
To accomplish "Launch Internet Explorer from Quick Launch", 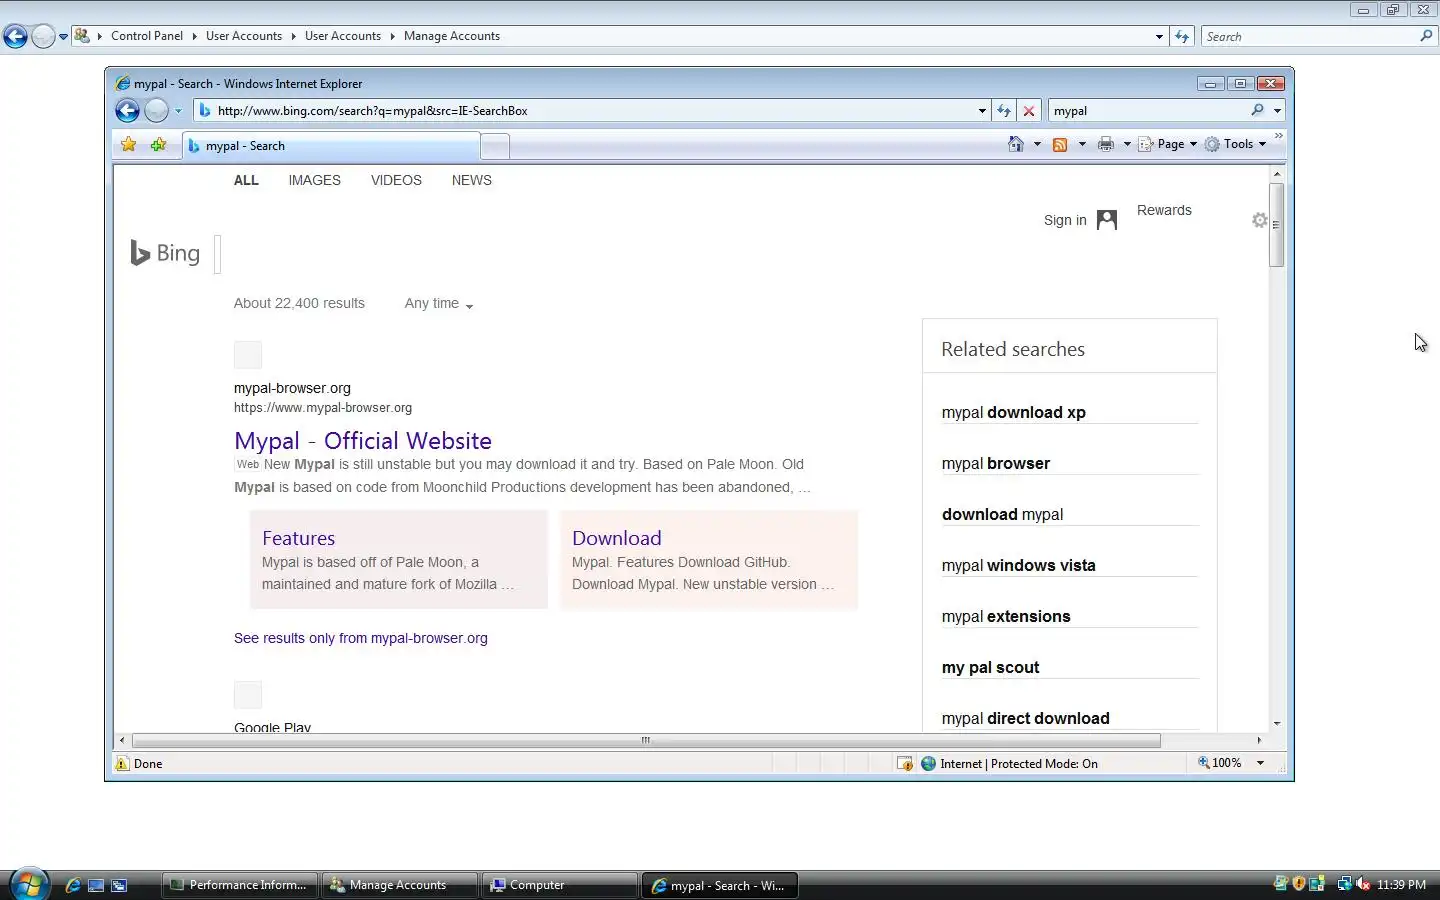I will (72, 885).
